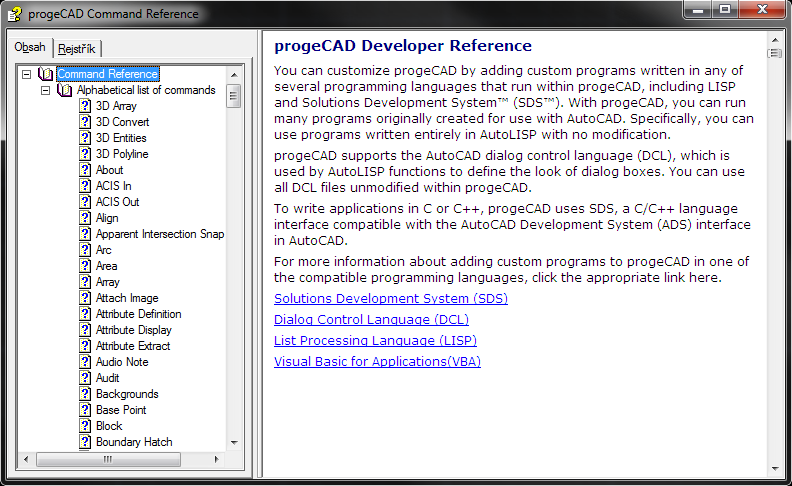
Task: Click the topic icon beside Align
Action: pyautogui.click(x=85, y=218)
